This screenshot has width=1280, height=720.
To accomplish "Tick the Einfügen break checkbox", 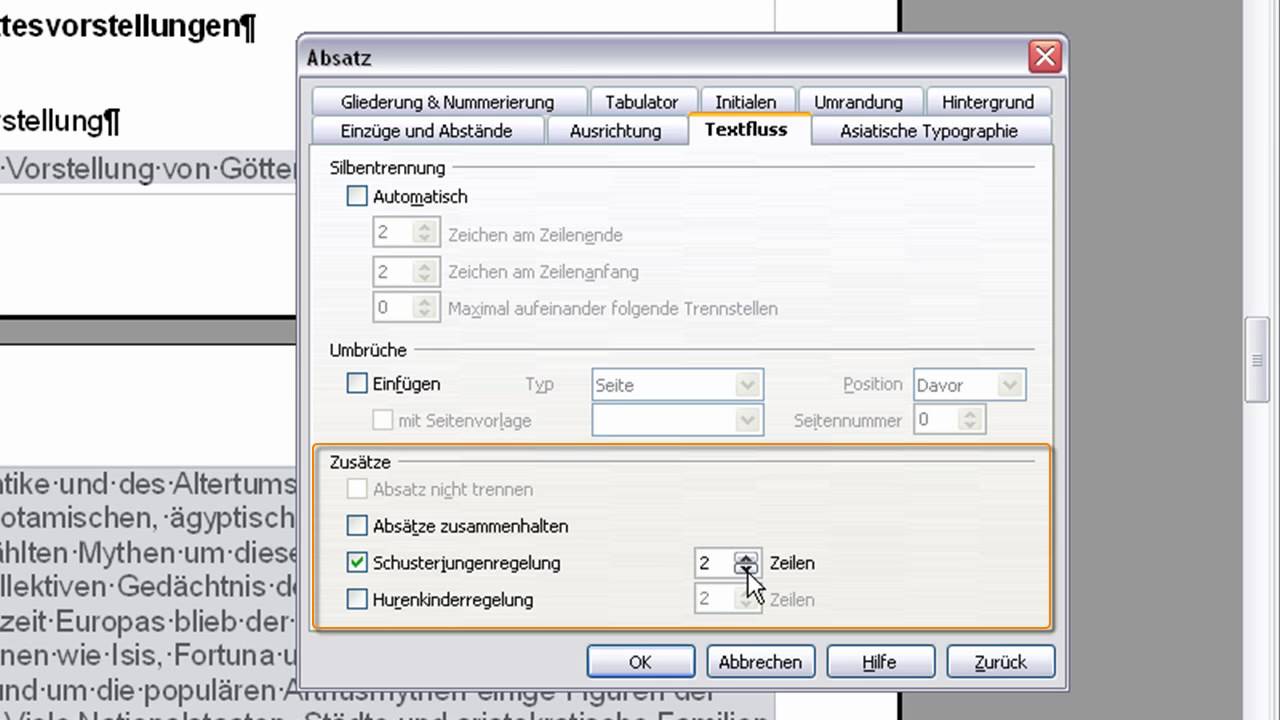I will pos(357,383).
